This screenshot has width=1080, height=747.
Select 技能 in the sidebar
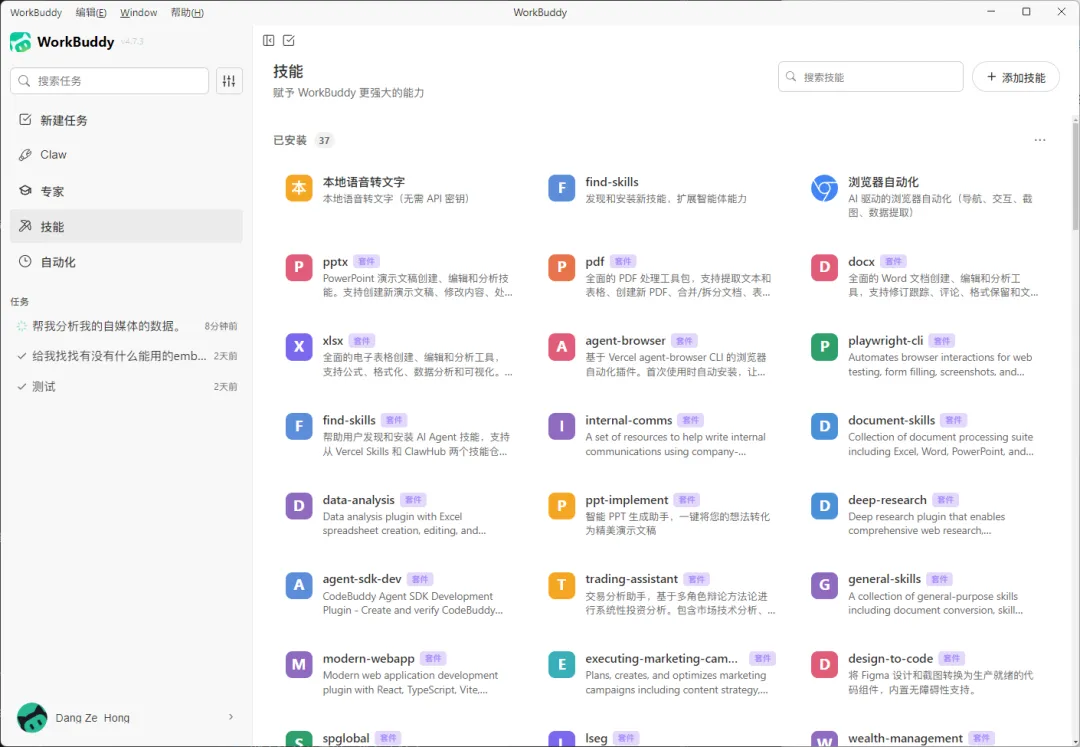(126, 227)
